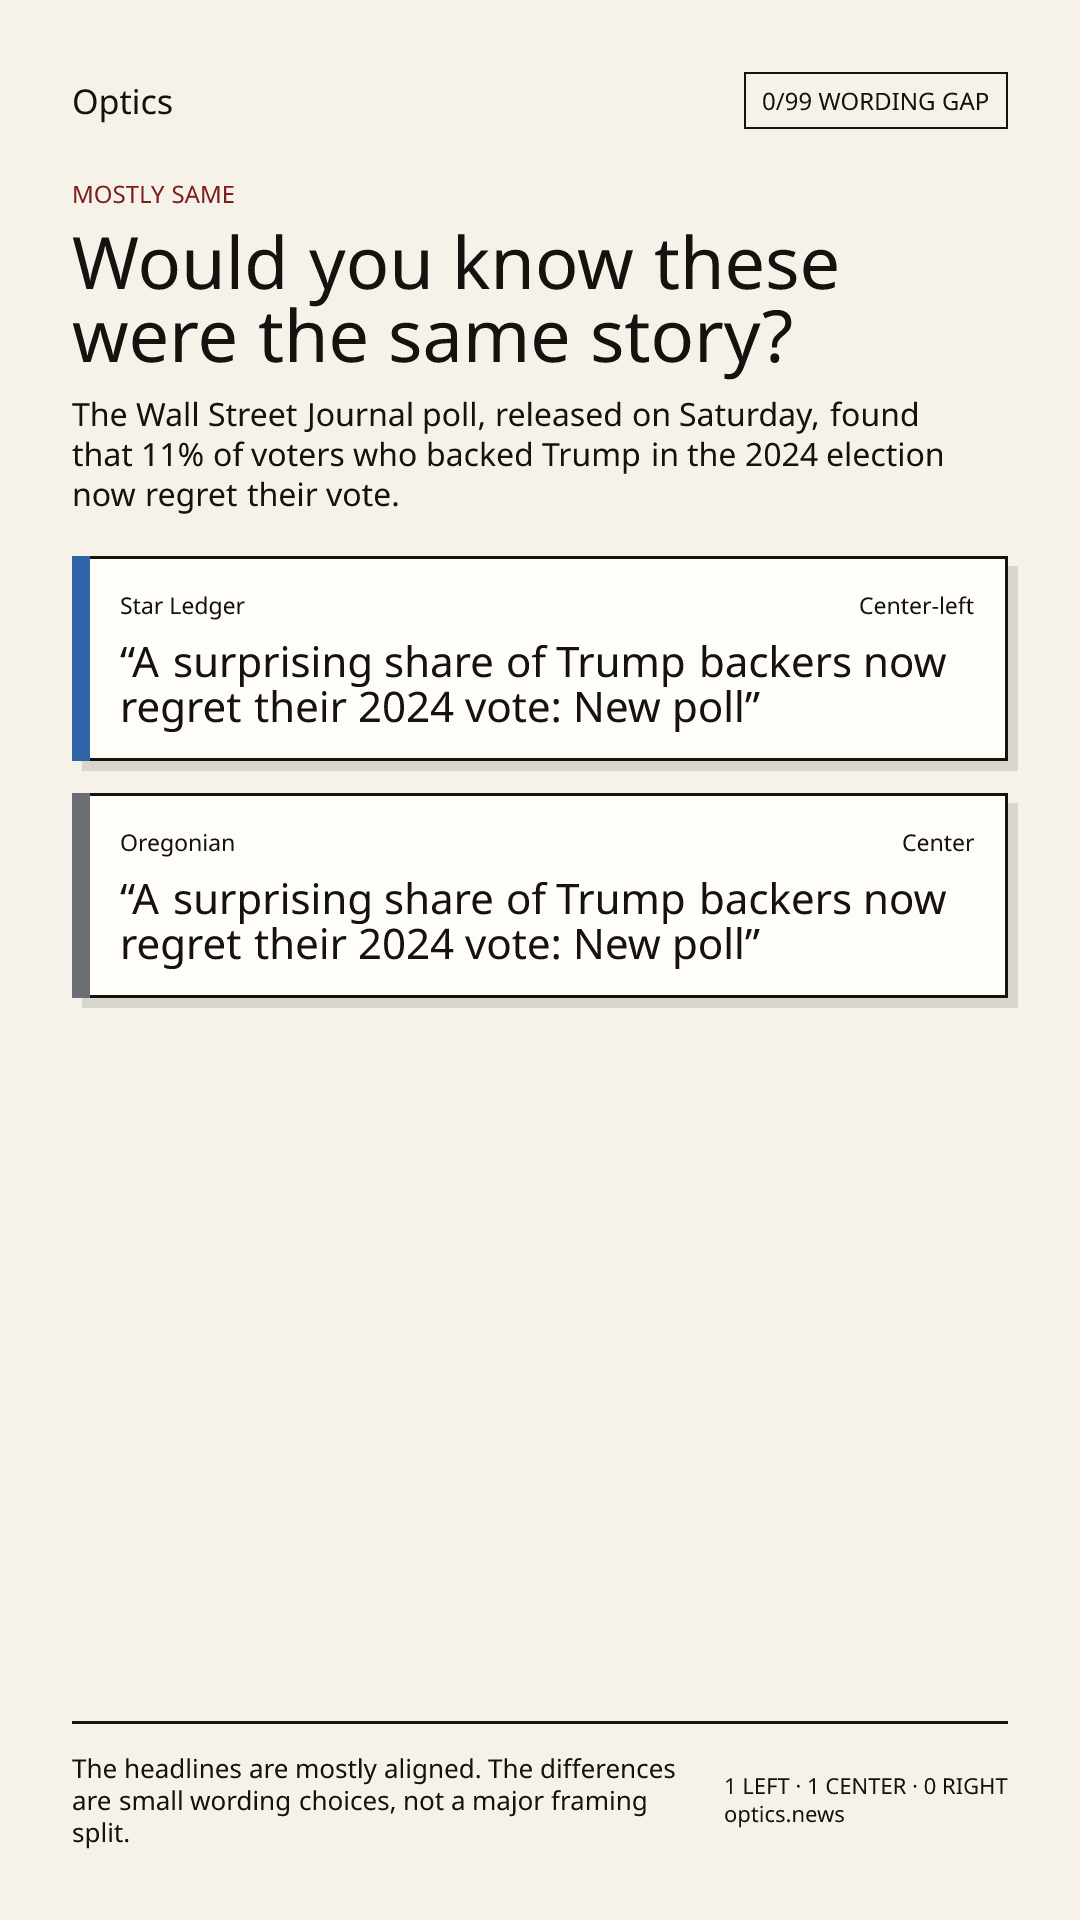This screenshot has height=1920, width=1080.
Task: Select the MOSTLY SAME label
Action: click(x=153, y=195)
